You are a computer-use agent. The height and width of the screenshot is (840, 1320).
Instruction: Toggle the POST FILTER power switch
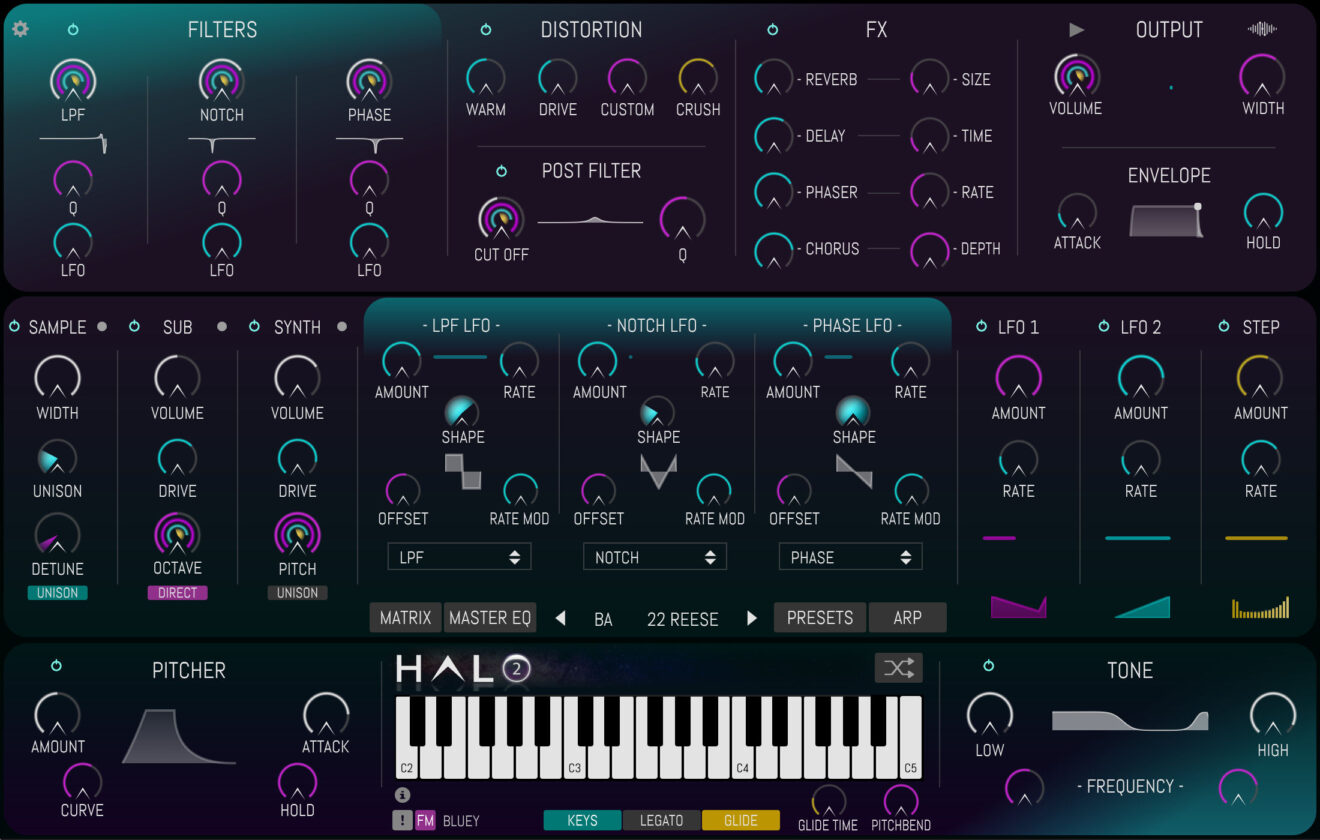pyautogui.click(x=500, y=171)
